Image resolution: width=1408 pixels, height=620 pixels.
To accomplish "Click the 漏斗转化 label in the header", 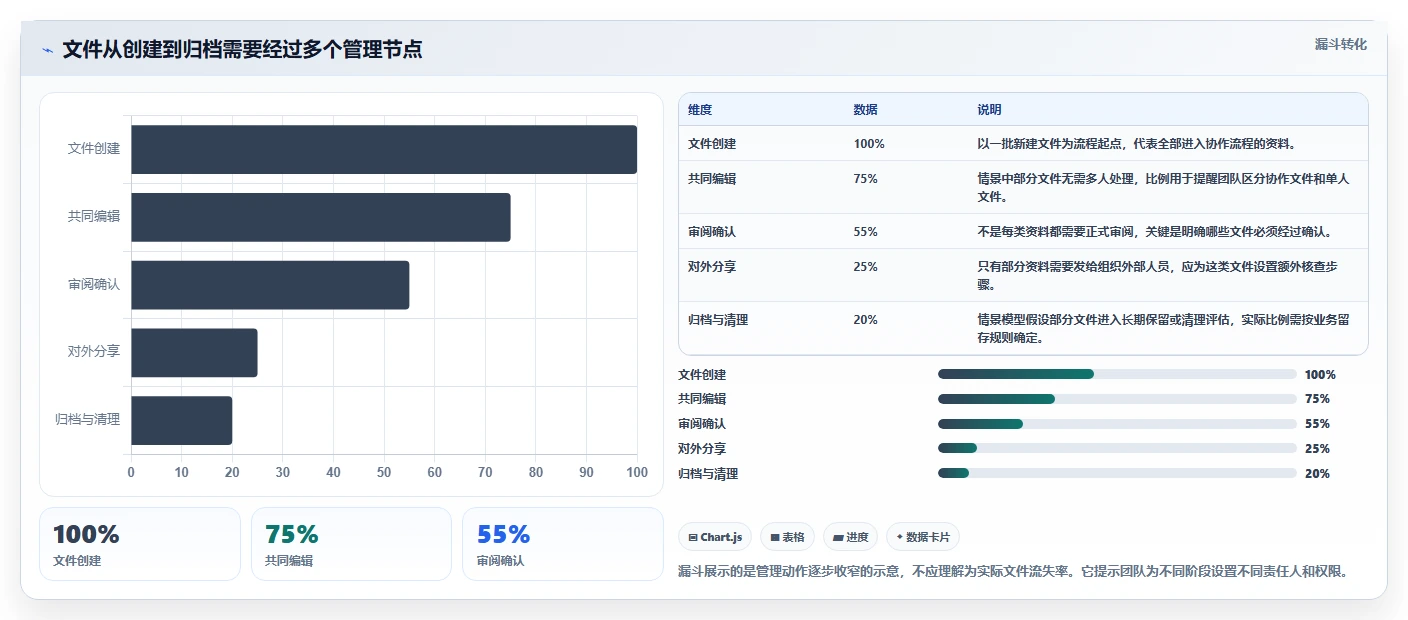I will tap(1340, 44).
